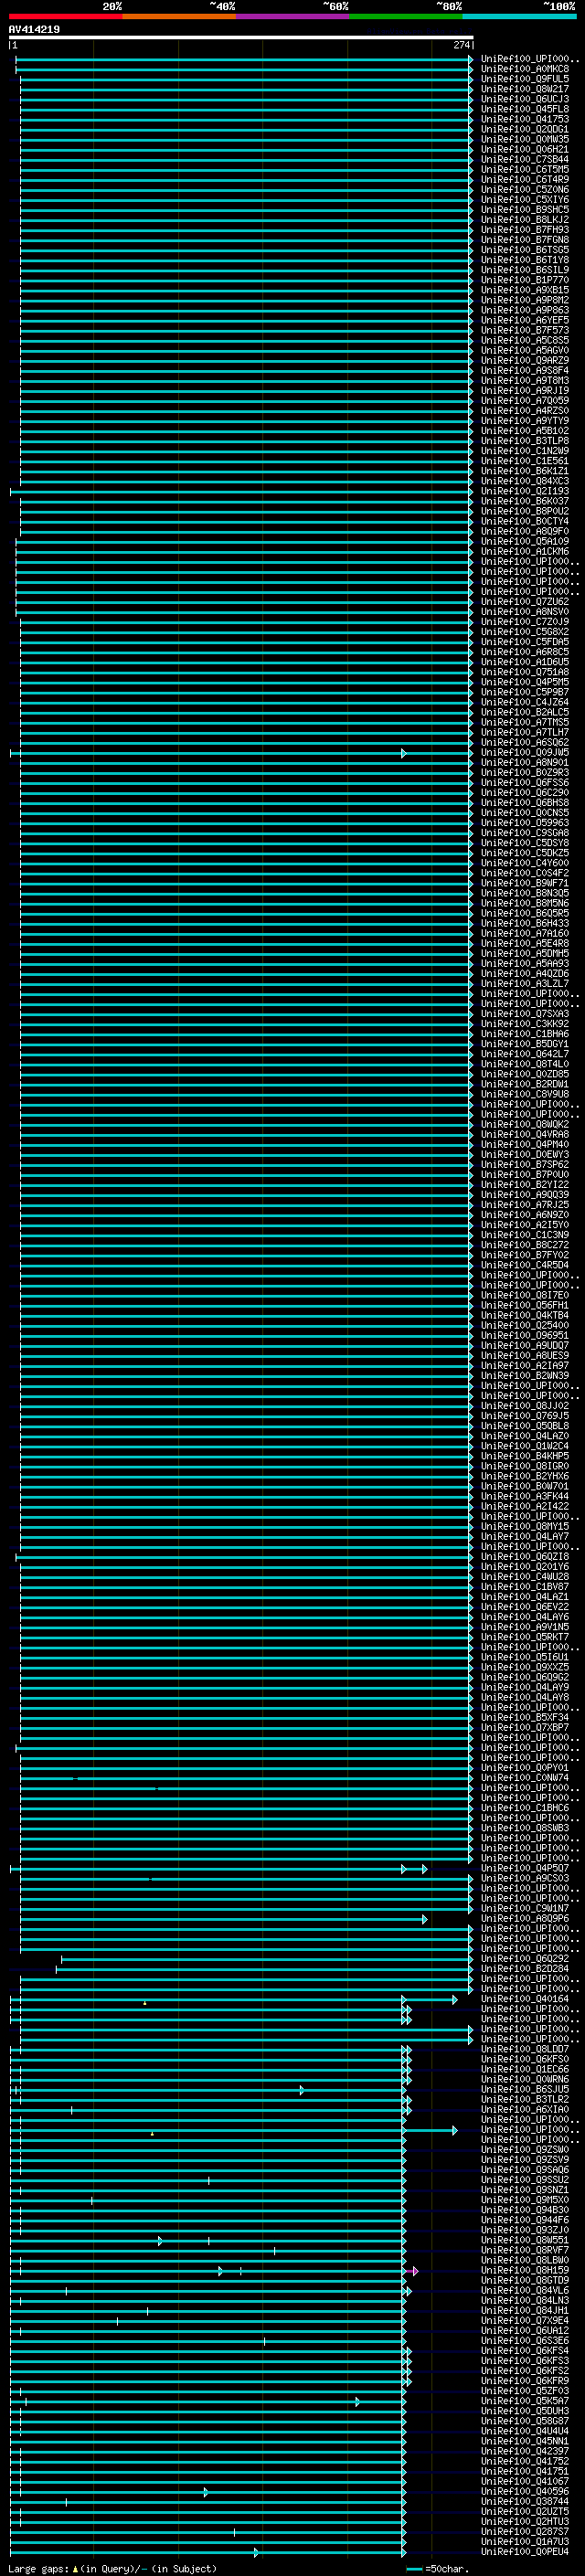Click label UniRef100_Q751A8
The image size is (585, 2576).
(x=525, y=672)
